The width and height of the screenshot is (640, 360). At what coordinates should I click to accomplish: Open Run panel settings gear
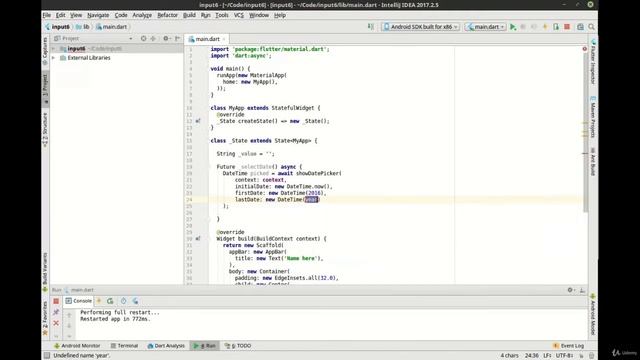tap(571, 290)
